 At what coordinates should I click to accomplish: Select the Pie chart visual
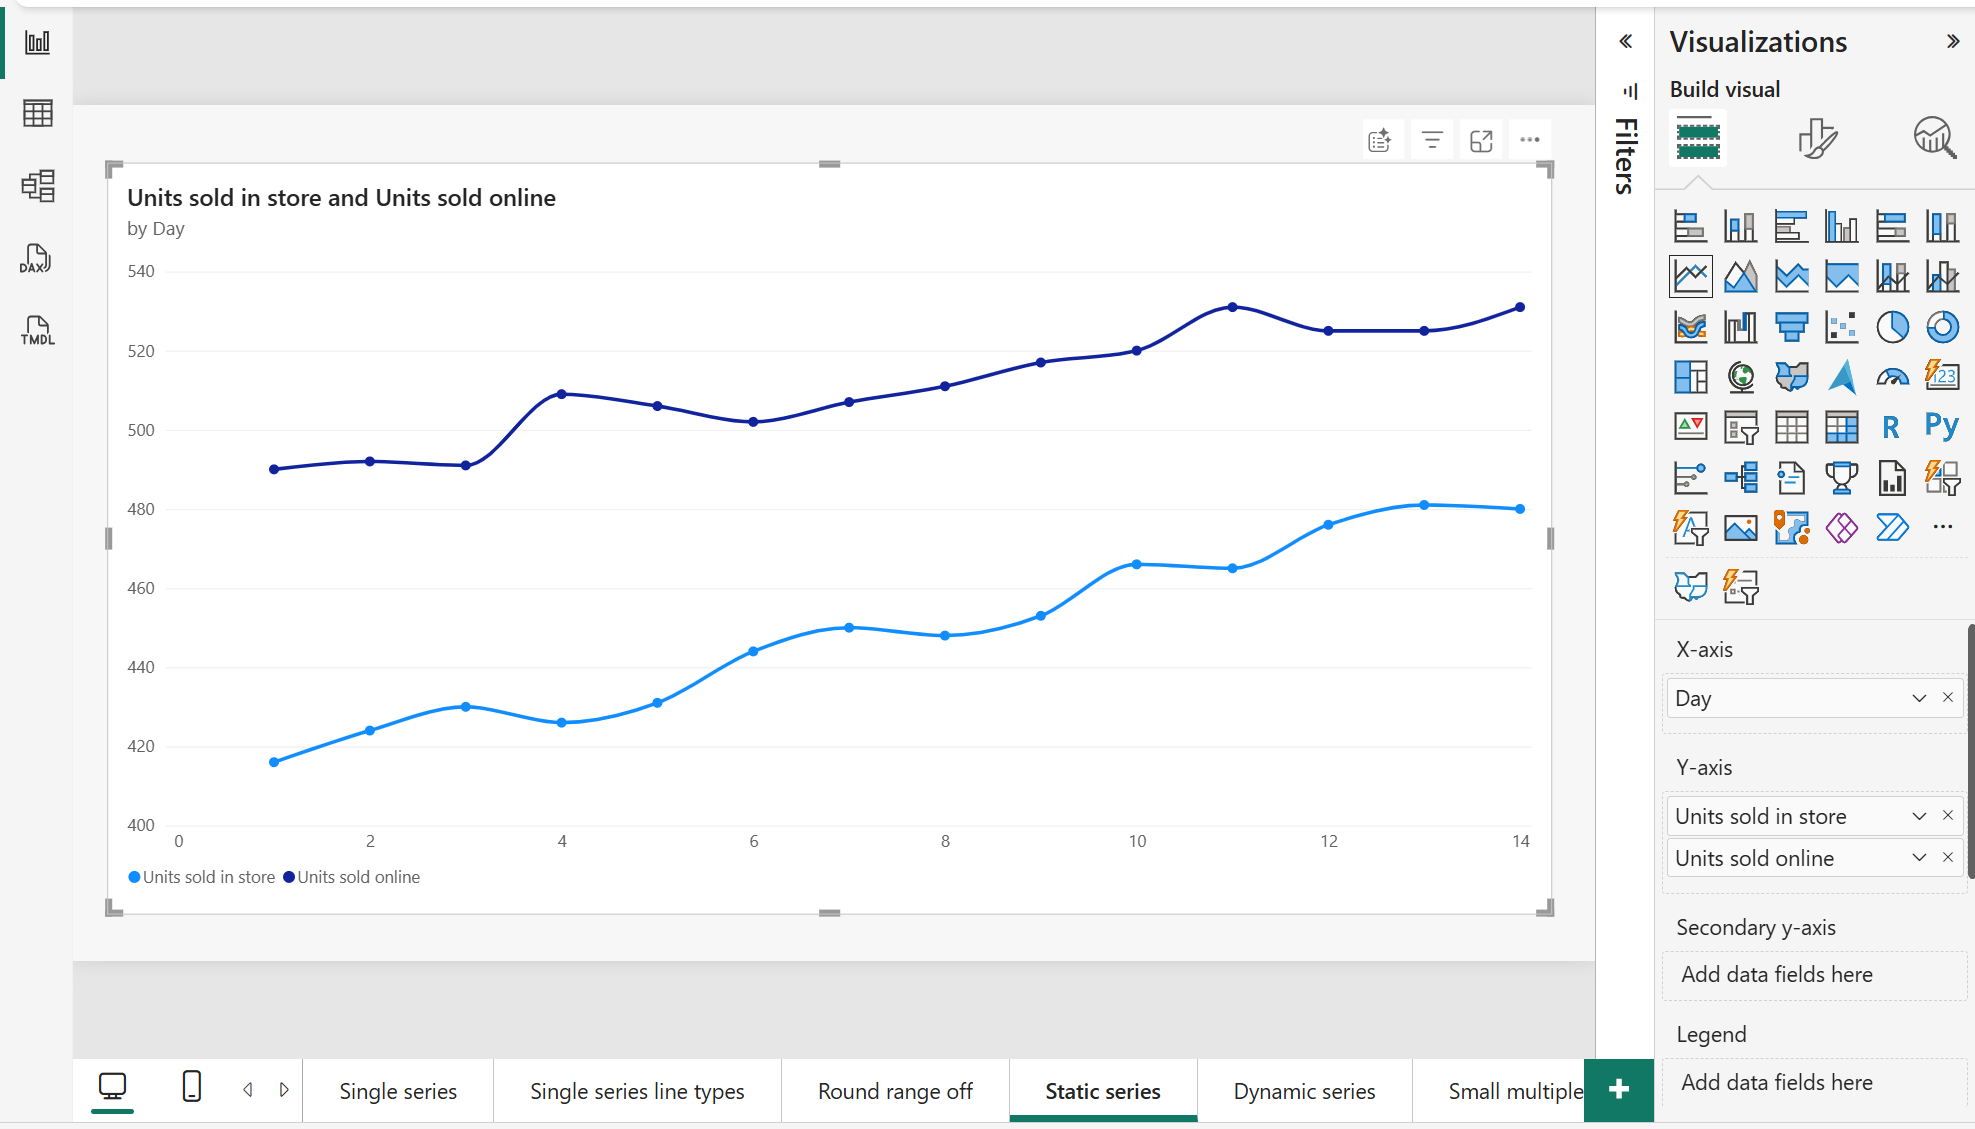[x=1893, y=327]
